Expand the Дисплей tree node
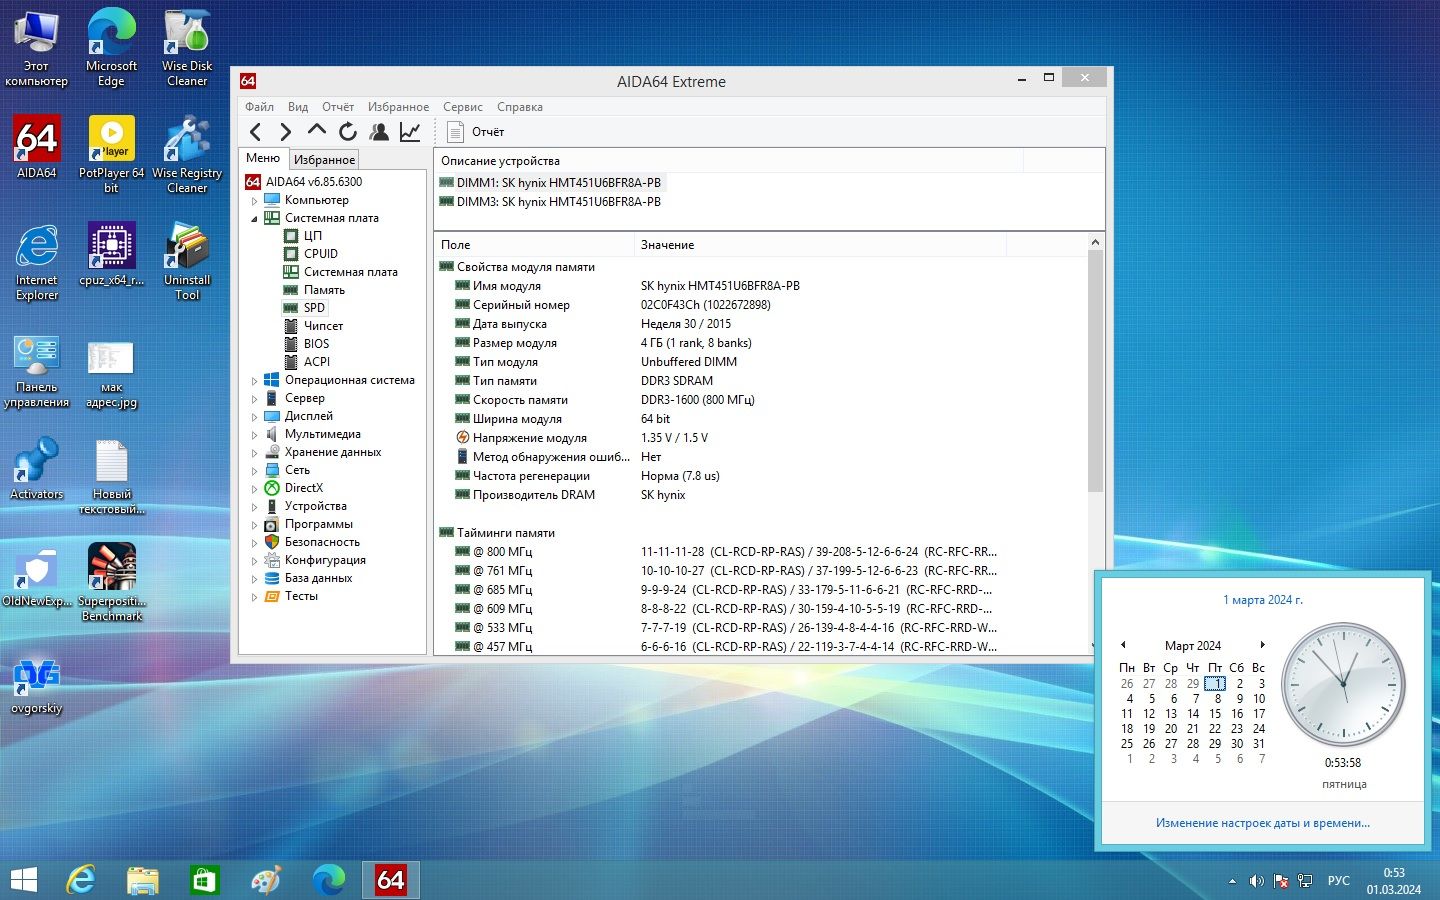 click(x=254, y=416)
